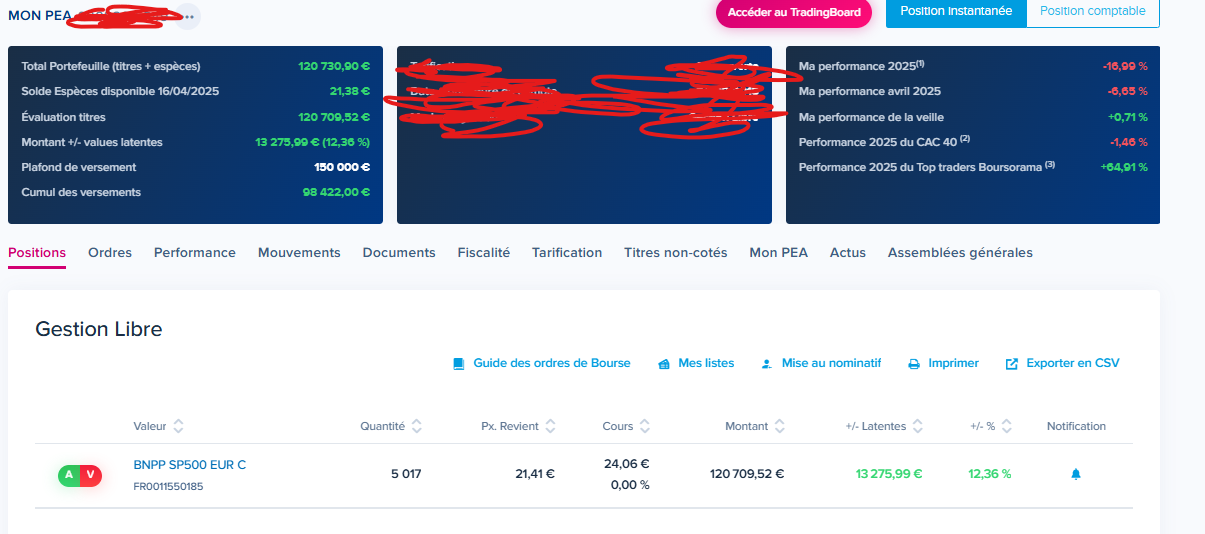Sort the table by Cours column

click(x=645, y=426)
